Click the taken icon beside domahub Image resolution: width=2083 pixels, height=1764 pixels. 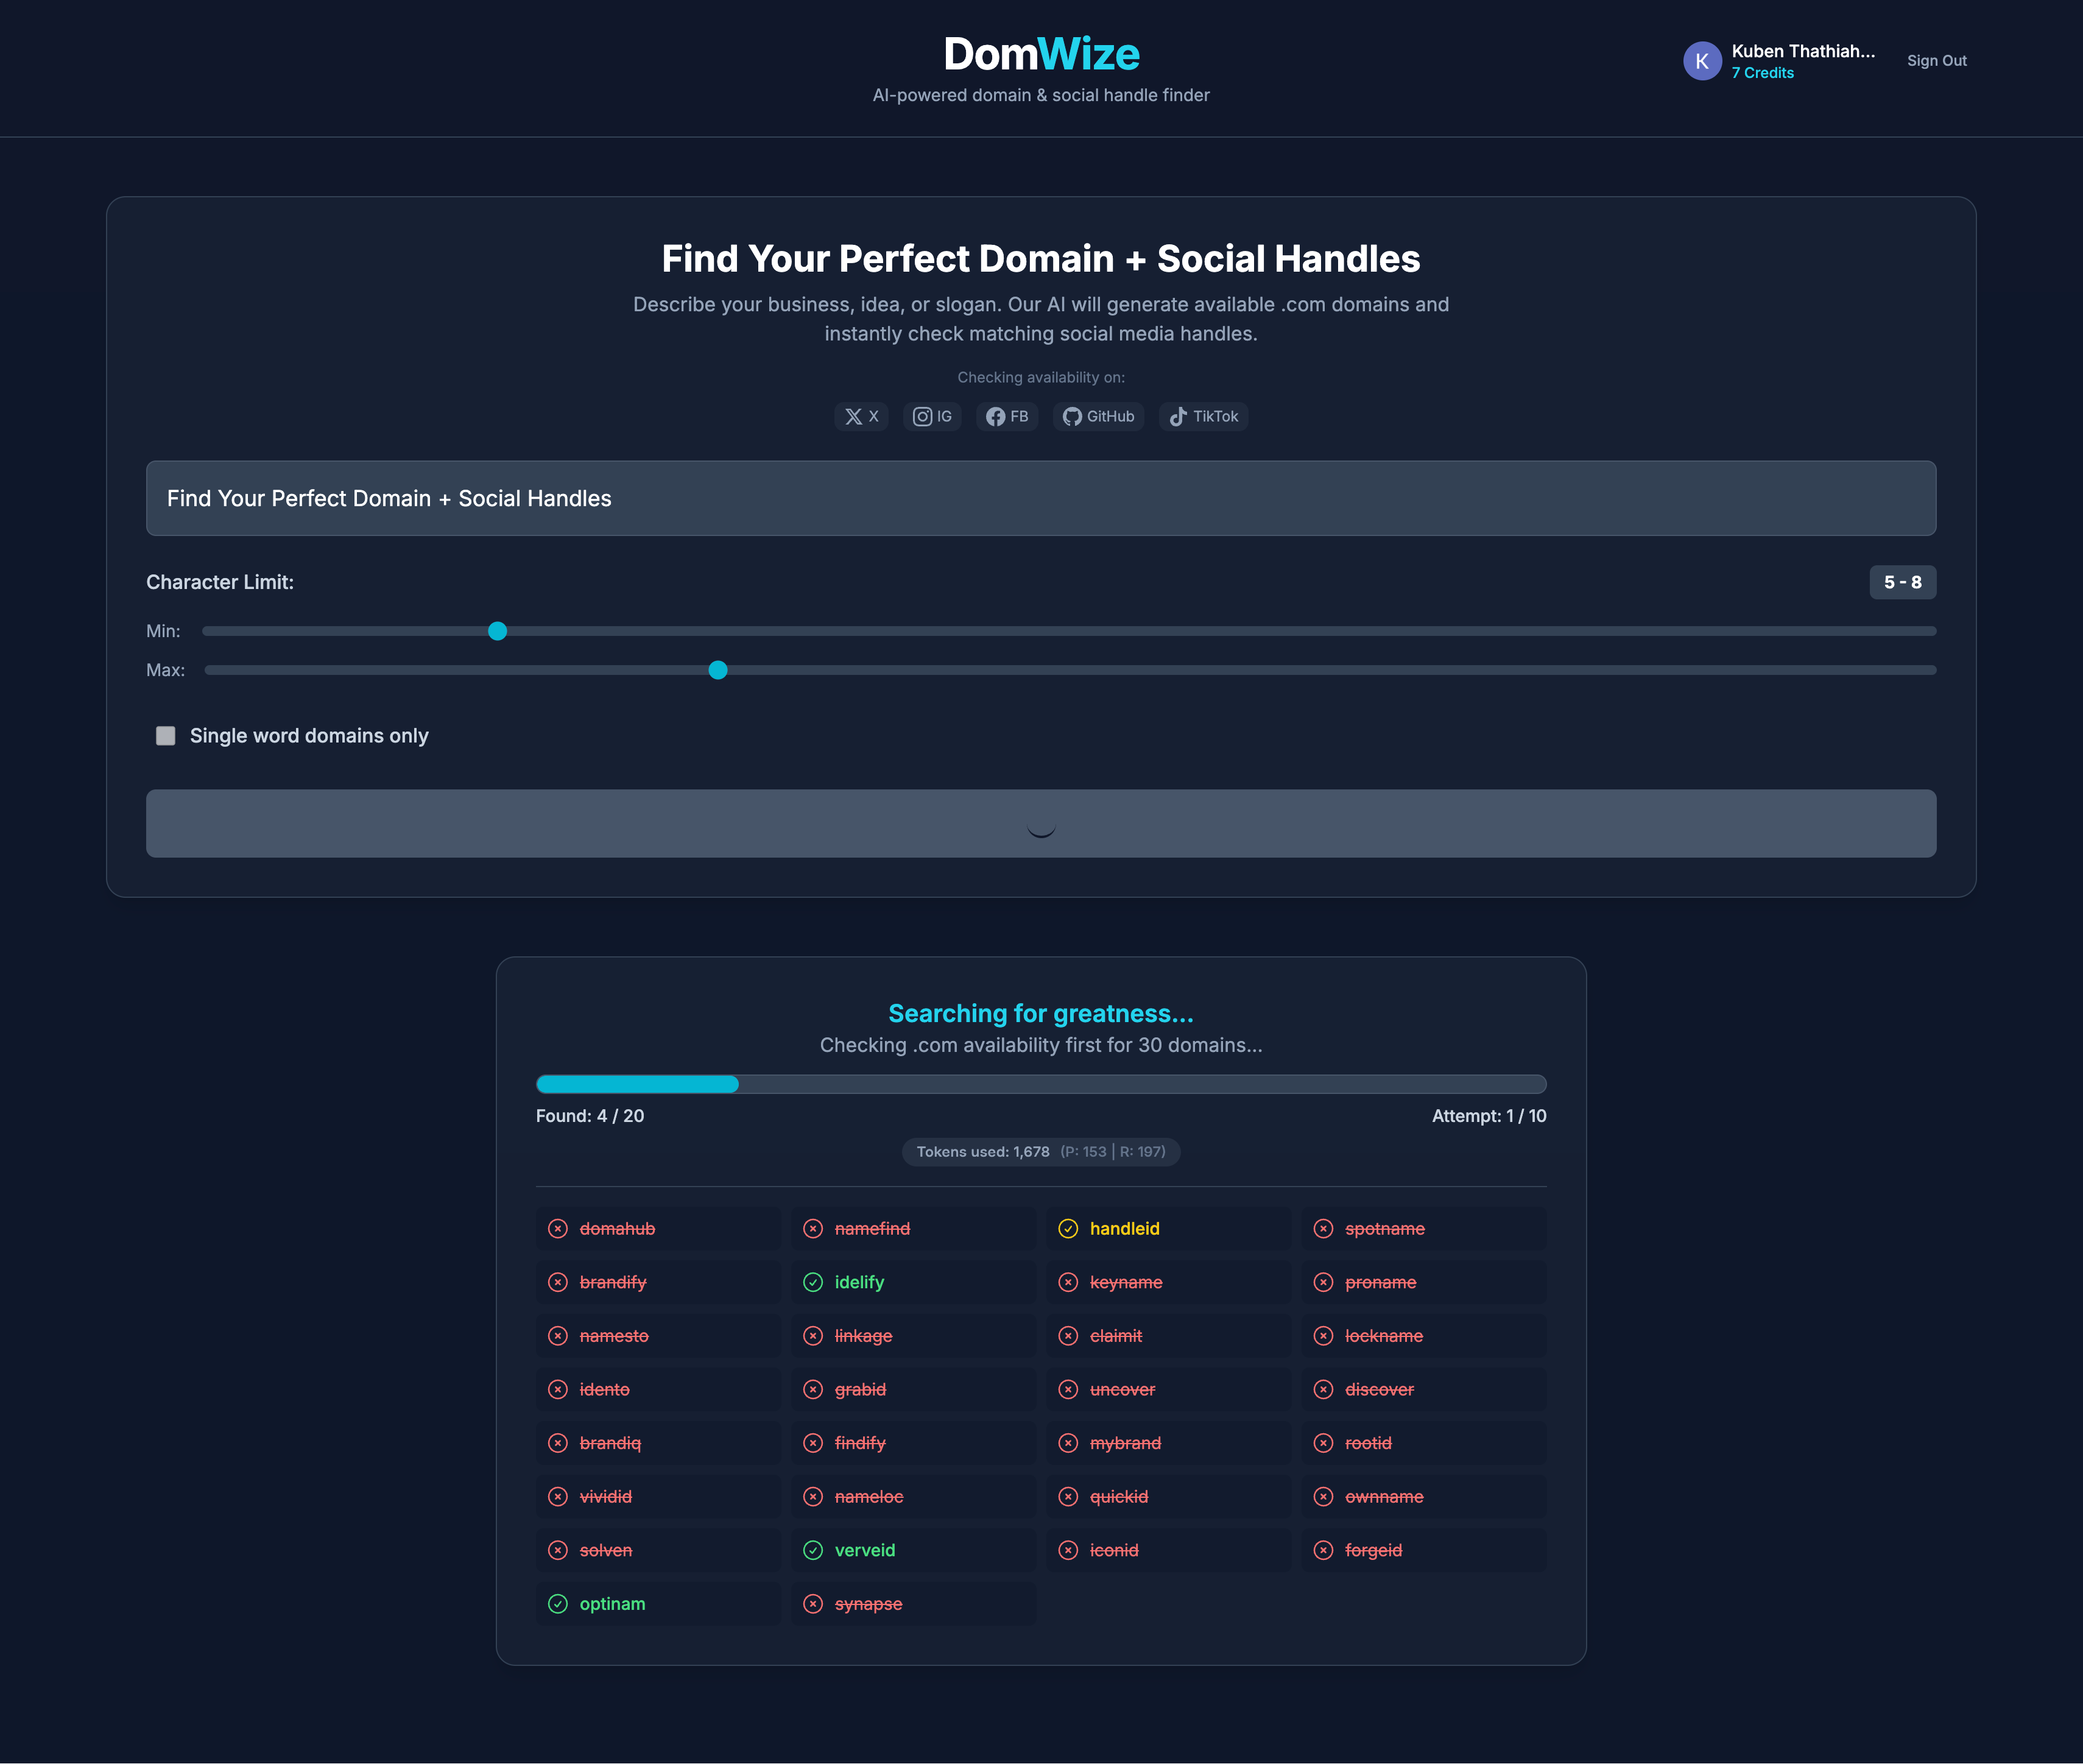click(x=558, y=1229)
